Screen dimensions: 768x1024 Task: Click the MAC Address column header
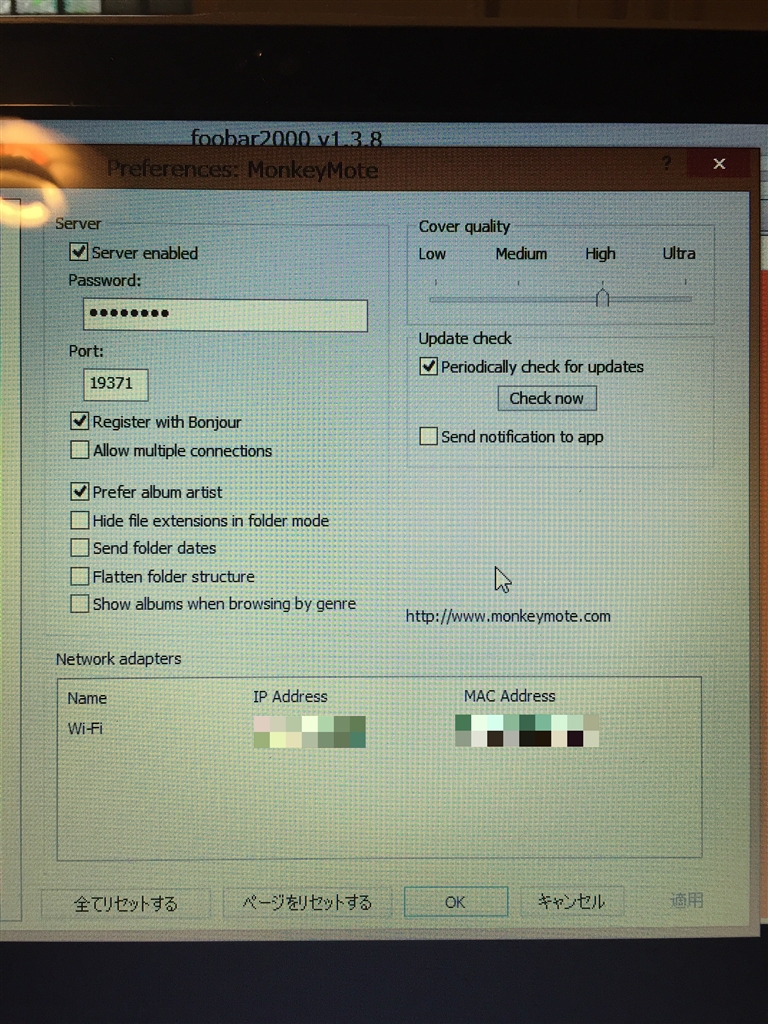(x=509, y=696)
